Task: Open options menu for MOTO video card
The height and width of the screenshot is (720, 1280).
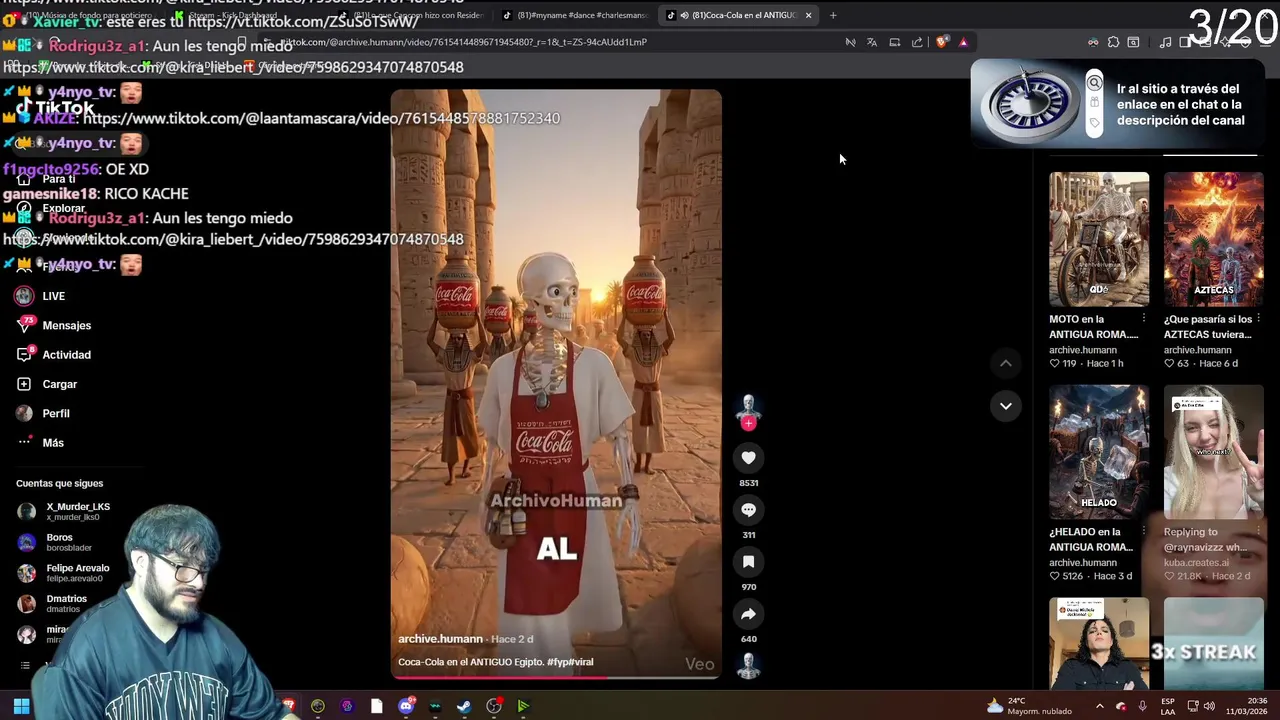Action: tap(1144, 319)
